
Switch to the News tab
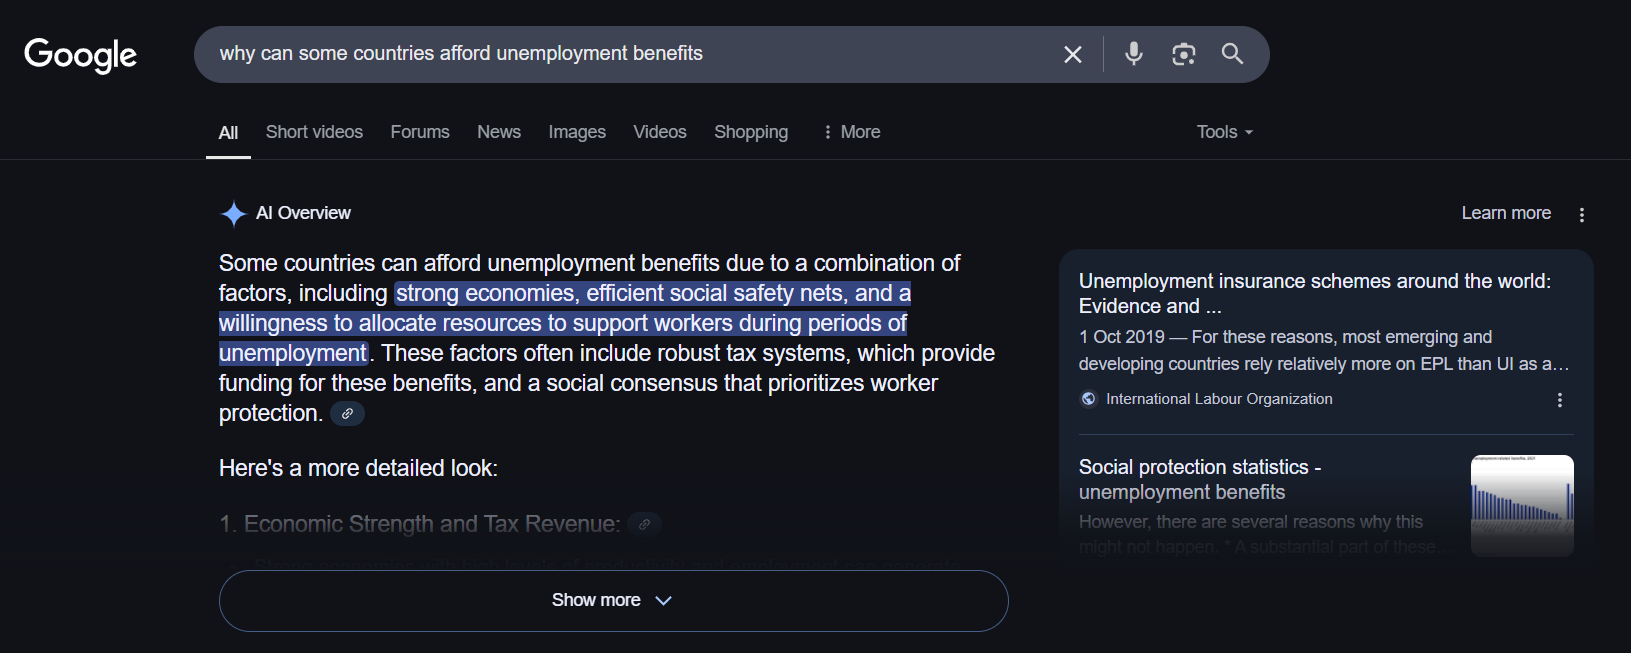[499, 132]
